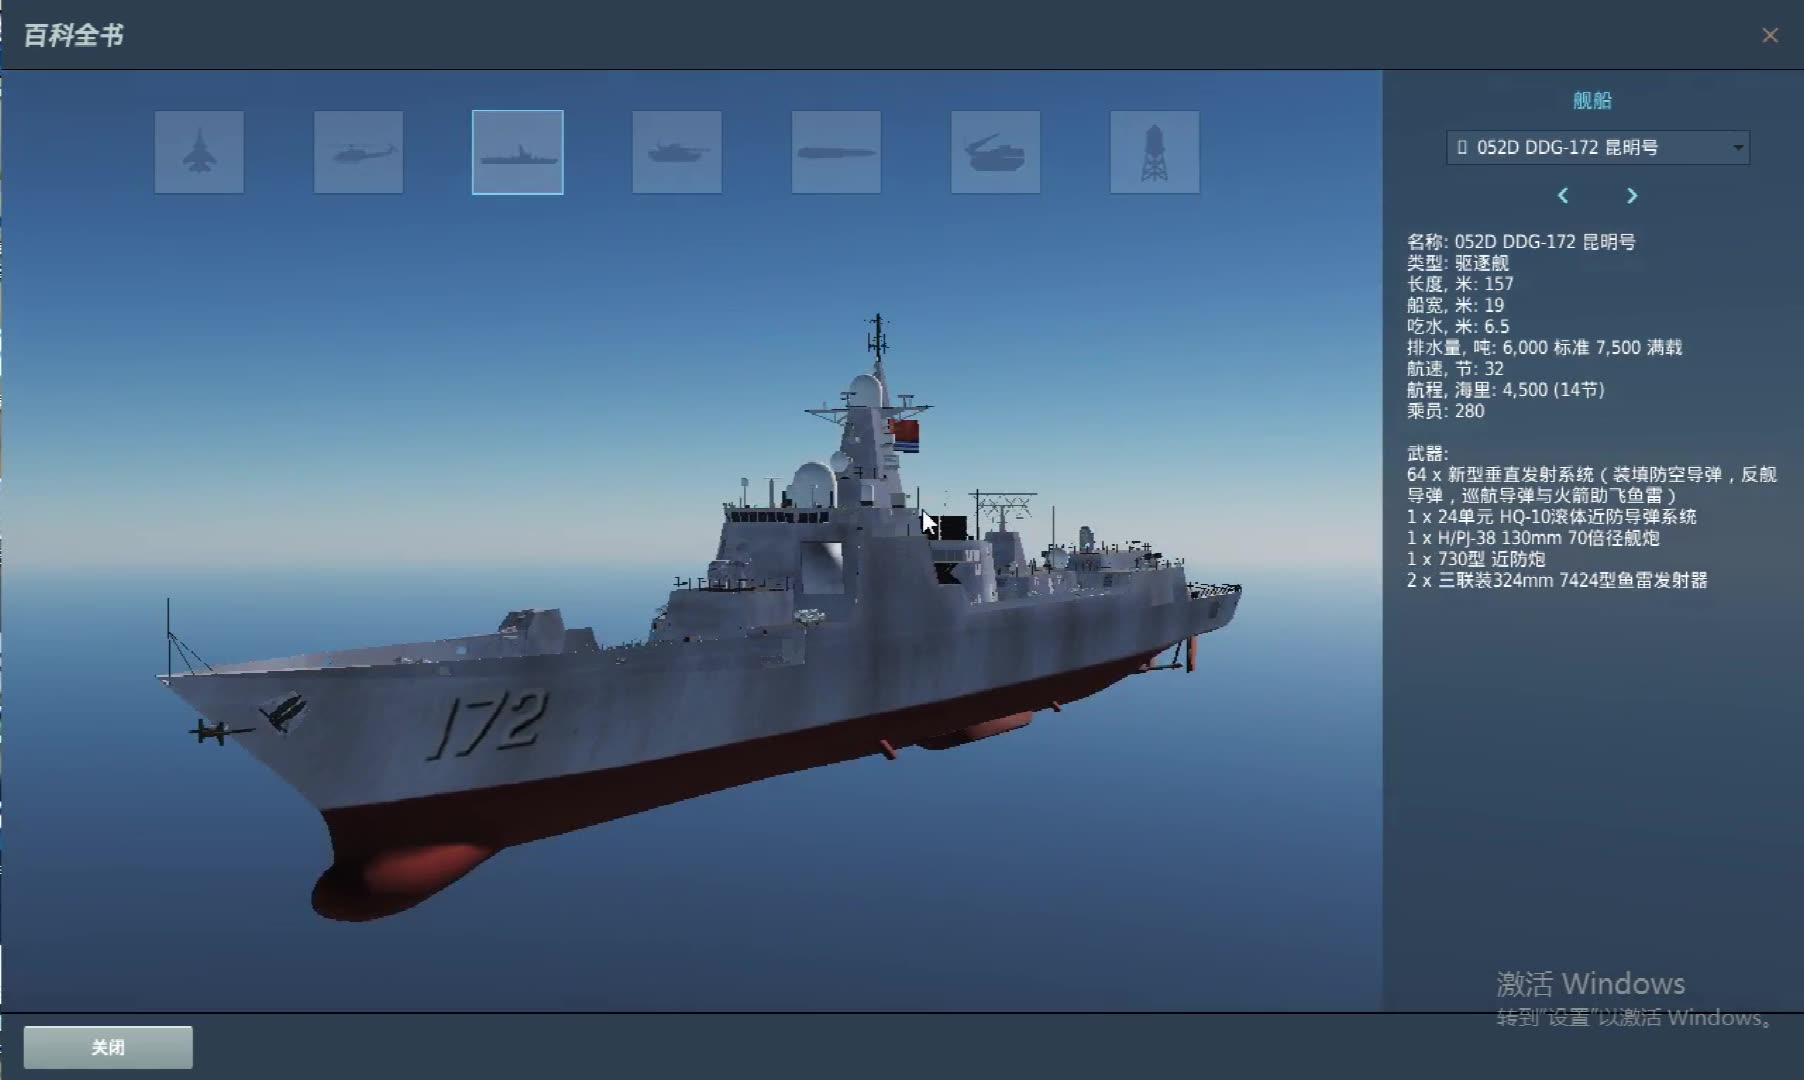The width and height of the screenshot is (1804, 1080).
Task: Click the ship selector dropdown arrow
Action: 1738,148
